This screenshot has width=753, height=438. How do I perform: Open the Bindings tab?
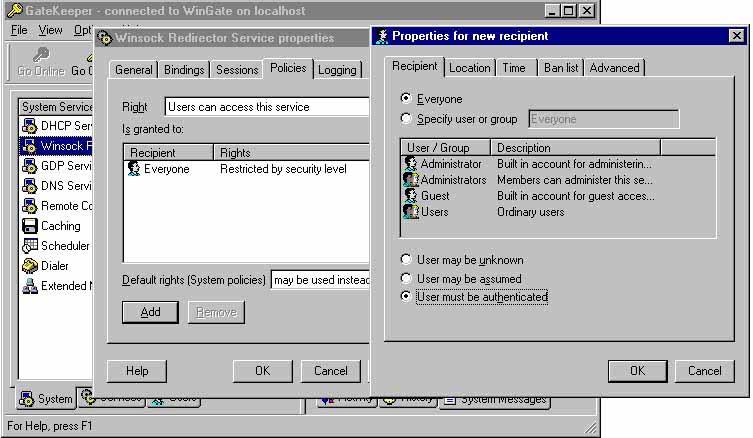tap(184, 70)
